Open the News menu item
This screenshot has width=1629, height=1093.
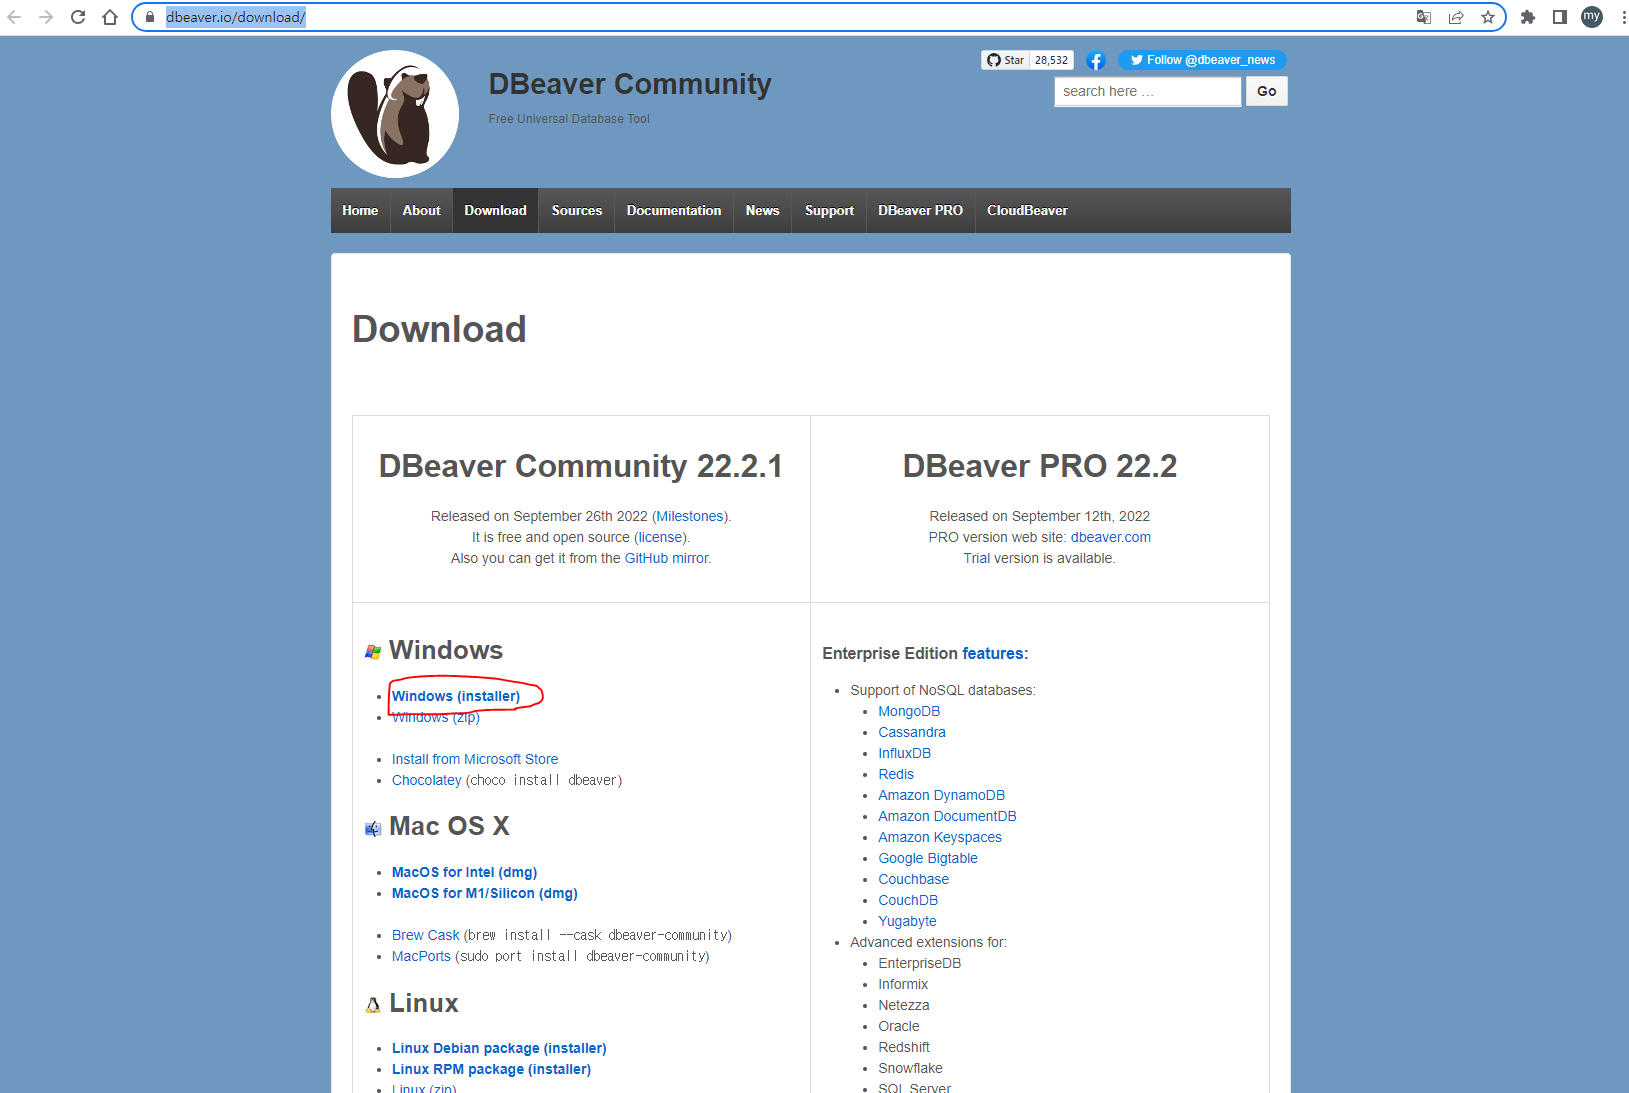[762, 210]
